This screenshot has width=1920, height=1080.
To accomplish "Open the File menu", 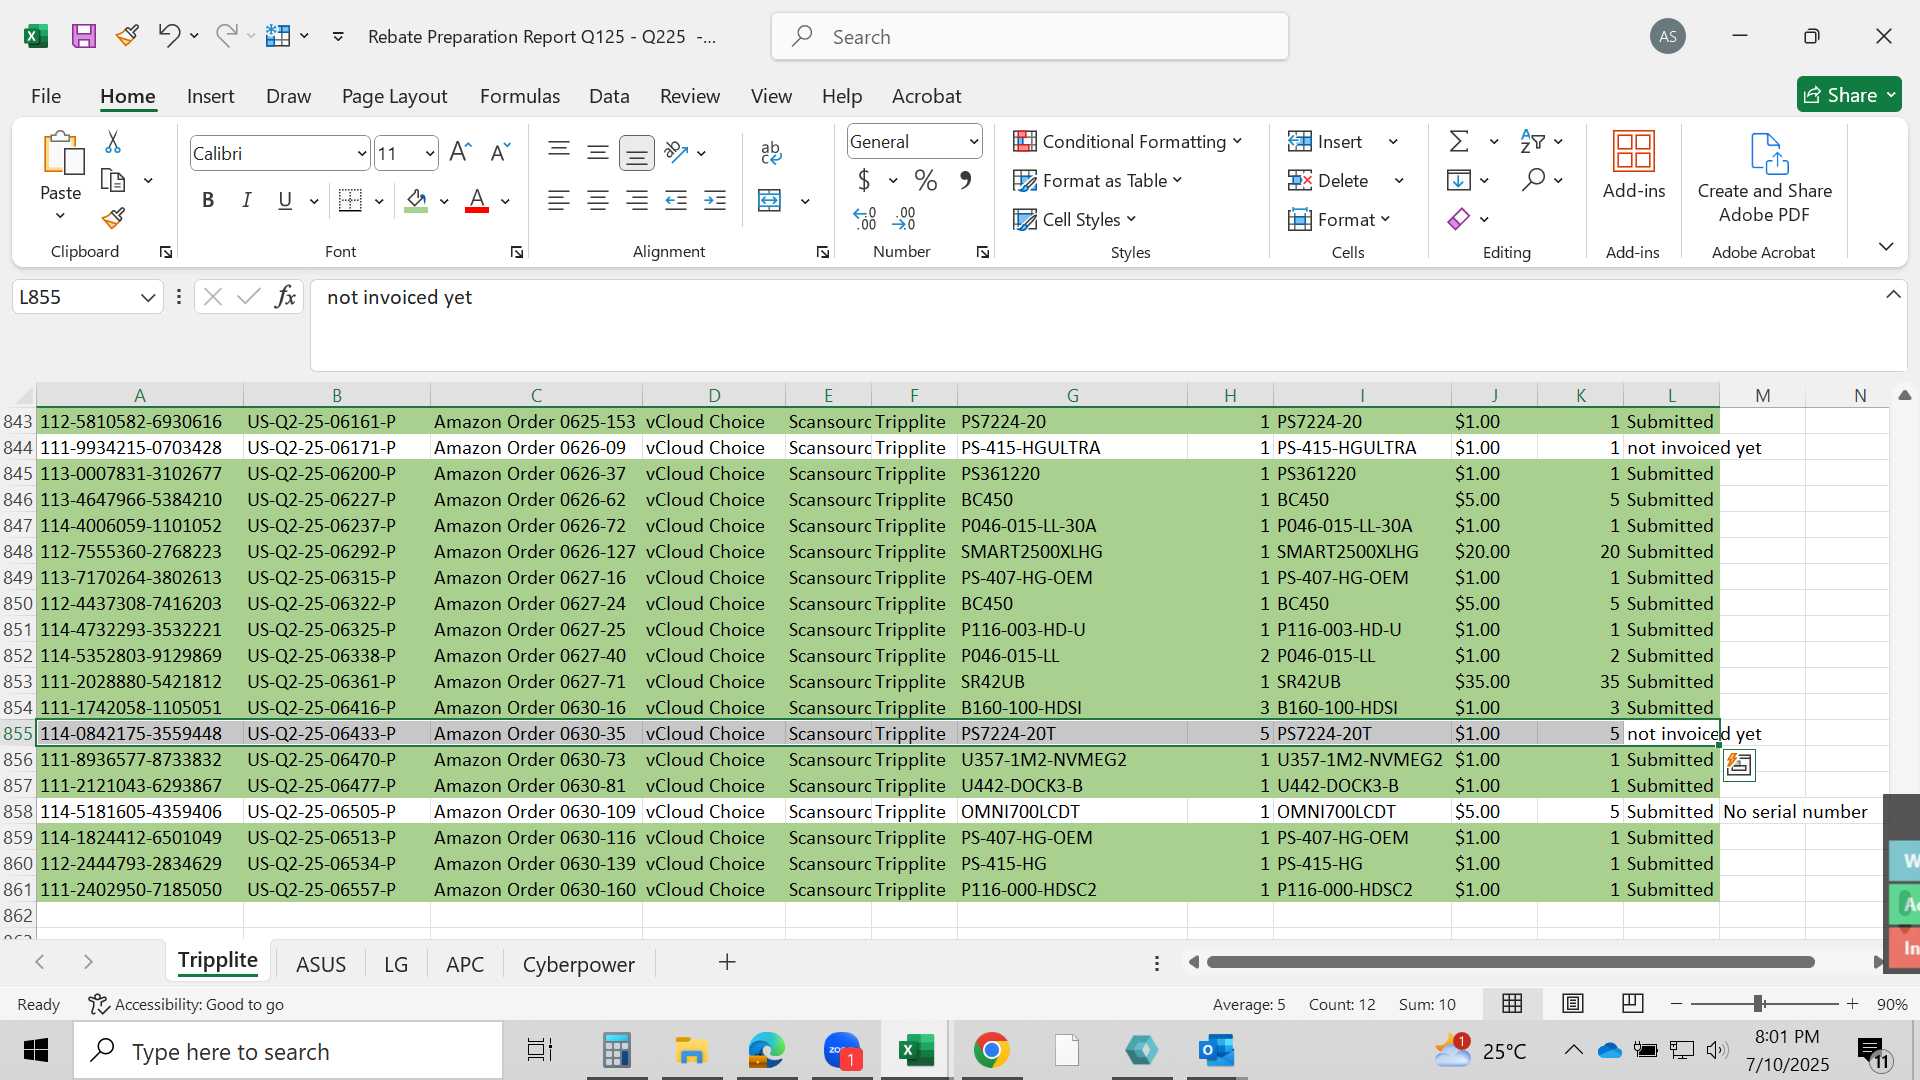I will click(46, 96).
